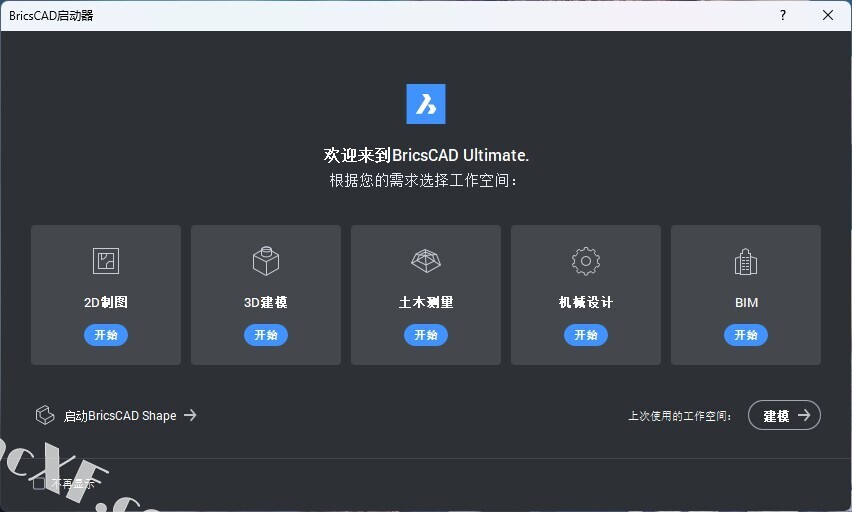
Task: Click the 机械设计 label
Action: coord(586,302)
